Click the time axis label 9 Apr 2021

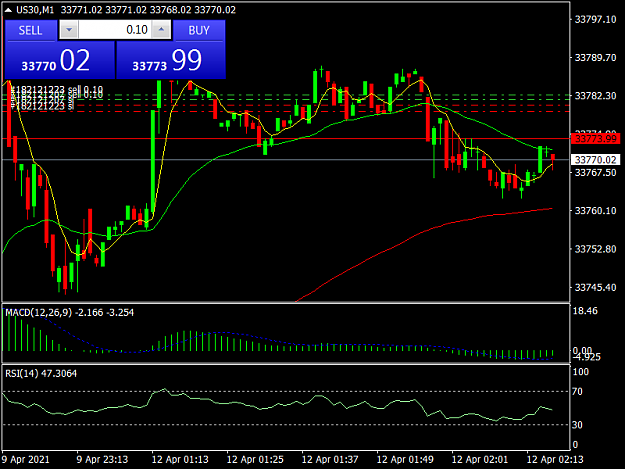click(x=26, y=459)
